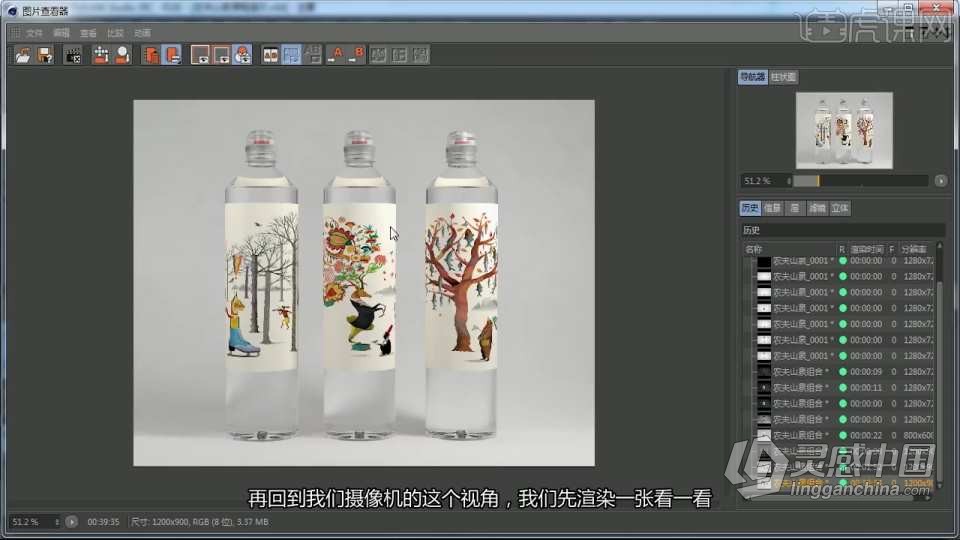Click the stepper arrows beside status zoom field
This screenshot has height=540, width=960.
(57, 522)
